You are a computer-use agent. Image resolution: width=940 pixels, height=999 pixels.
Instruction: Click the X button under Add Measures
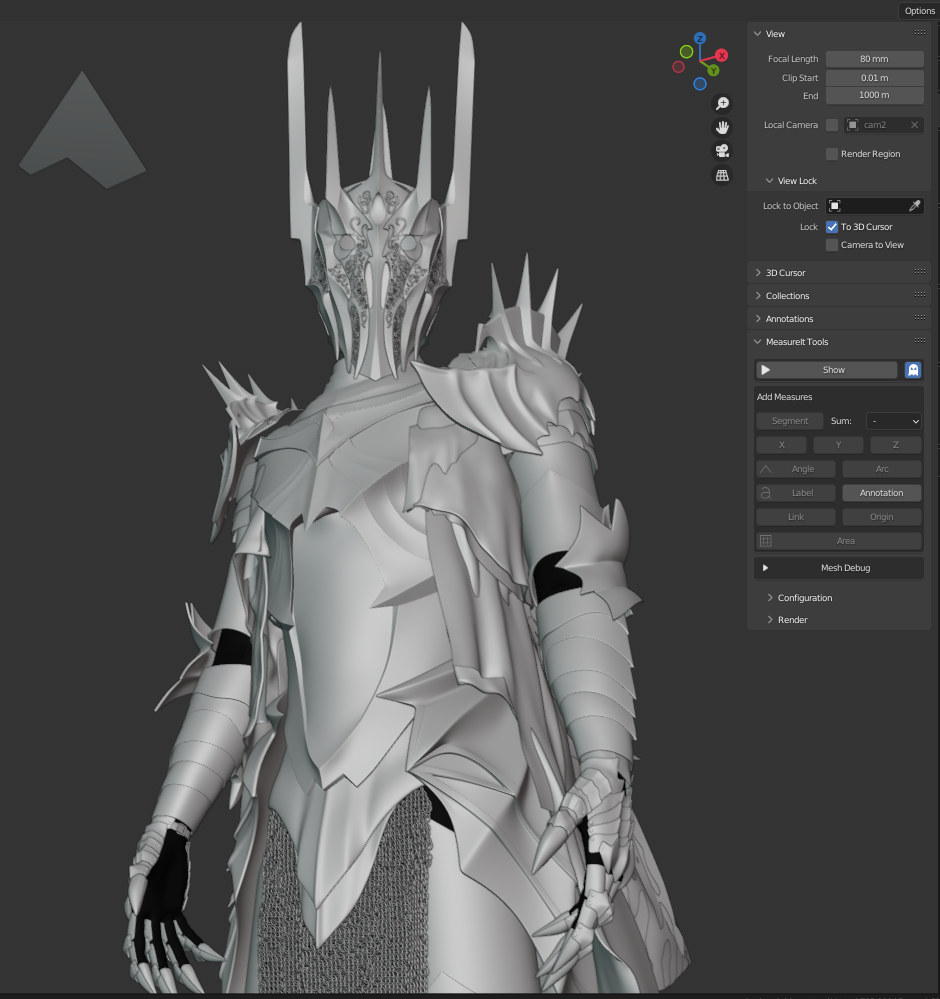point(781,445)
